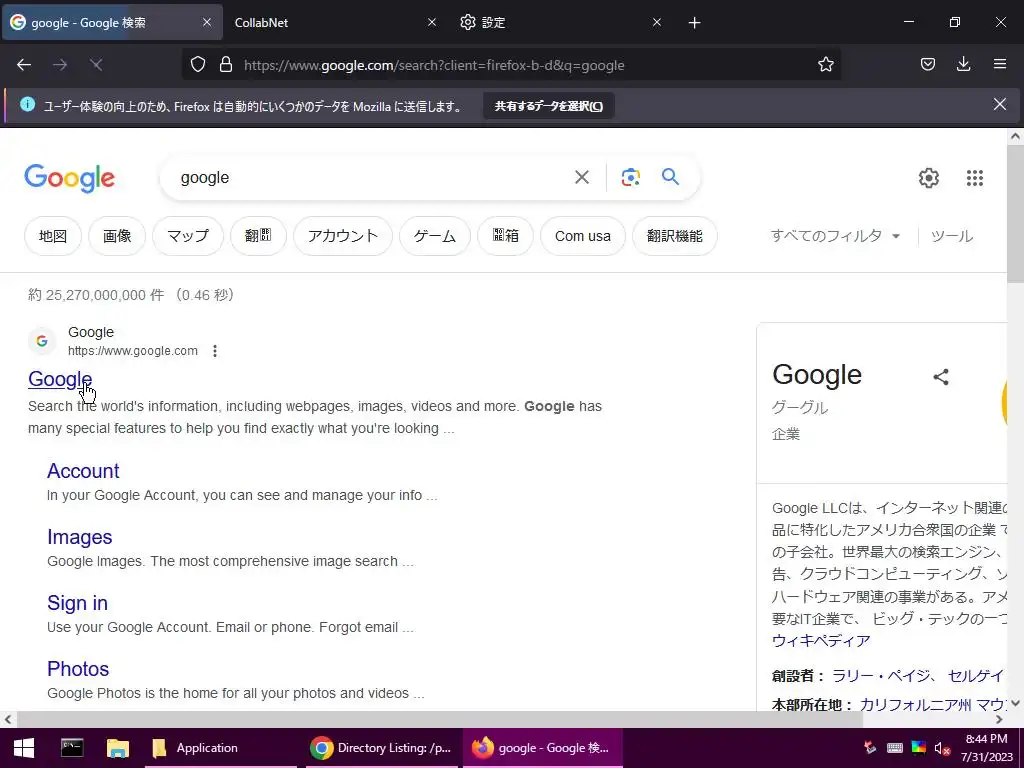Expand the すべてのフィルタ dropdown
The width and height of the screenshot is (1024, 768).
(x=835, y=236)
